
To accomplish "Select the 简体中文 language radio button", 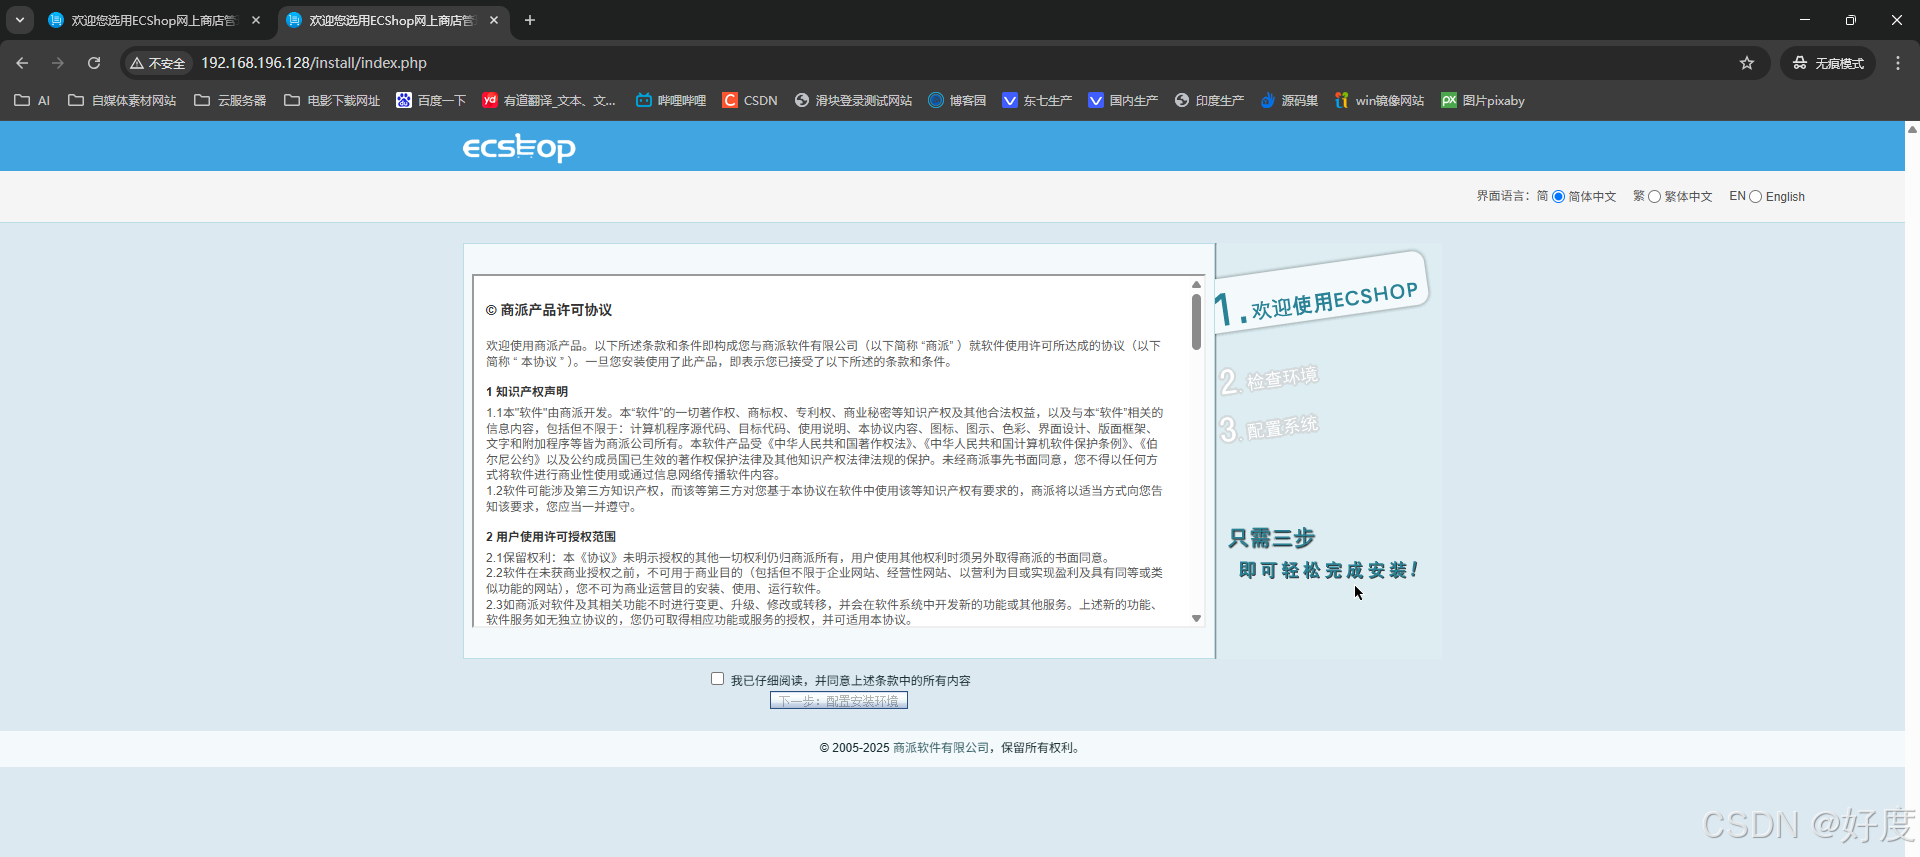I will tap(1558, 197).
